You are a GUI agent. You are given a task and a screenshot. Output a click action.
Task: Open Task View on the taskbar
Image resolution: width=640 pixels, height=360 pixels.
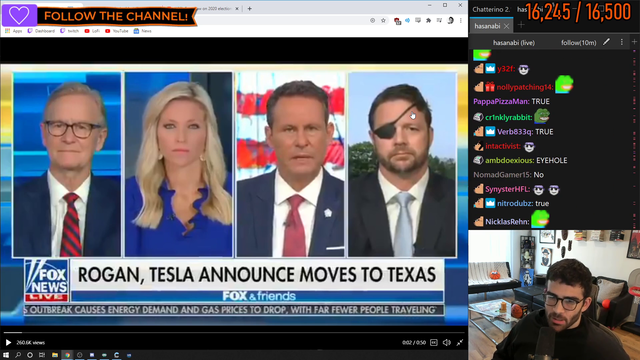tap(42, 355)
